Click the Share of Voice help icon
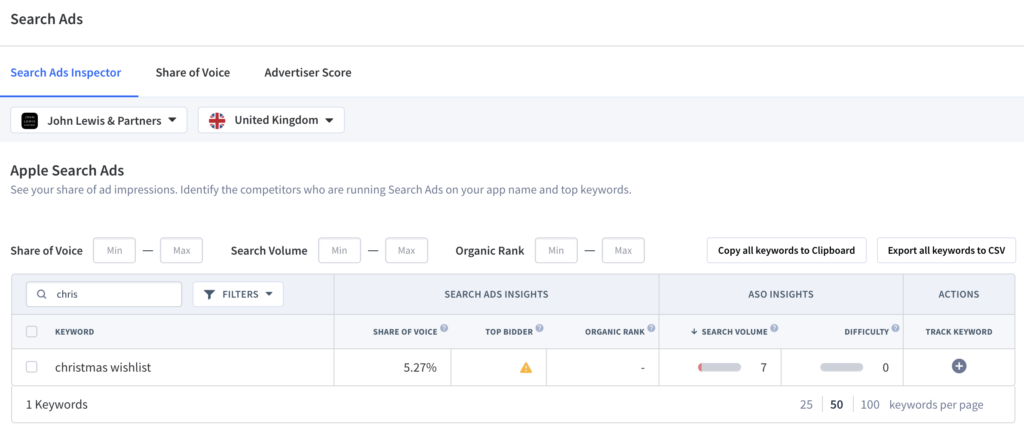1024x437 pixels. (444, 329)
